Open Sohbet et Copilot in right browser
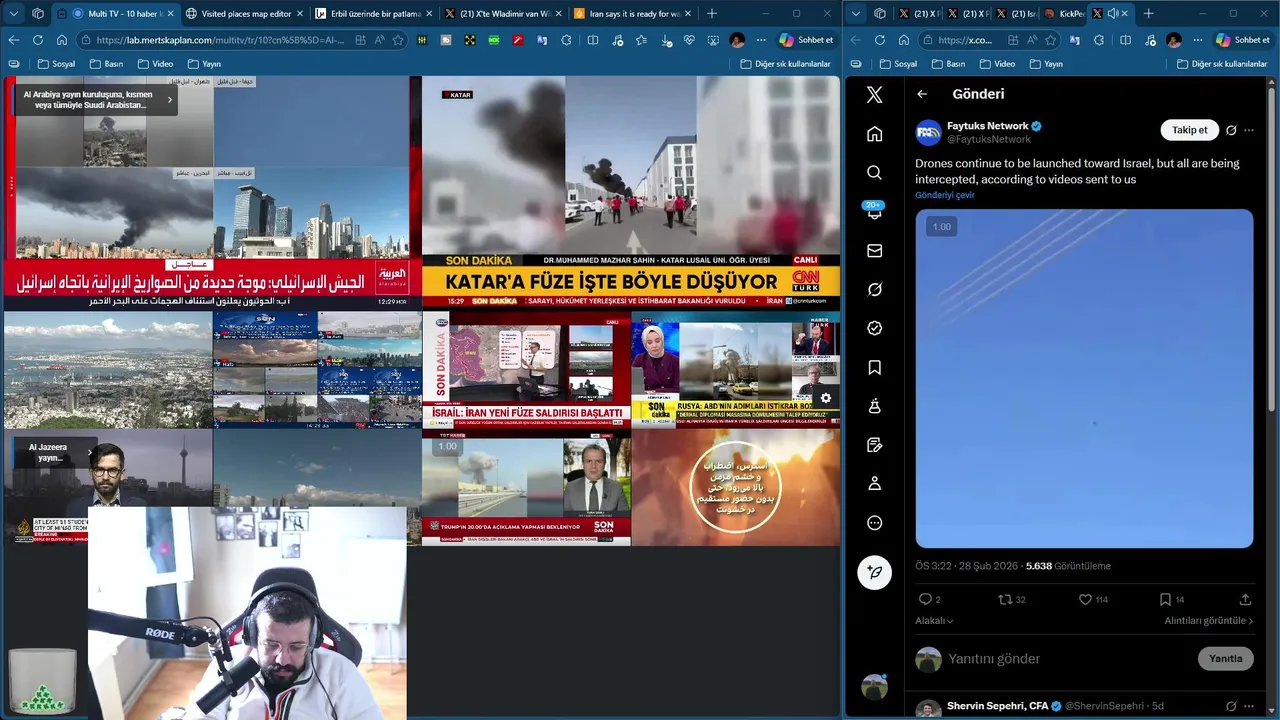This screenshot has height=720, width=1280. coord(1243,40)
